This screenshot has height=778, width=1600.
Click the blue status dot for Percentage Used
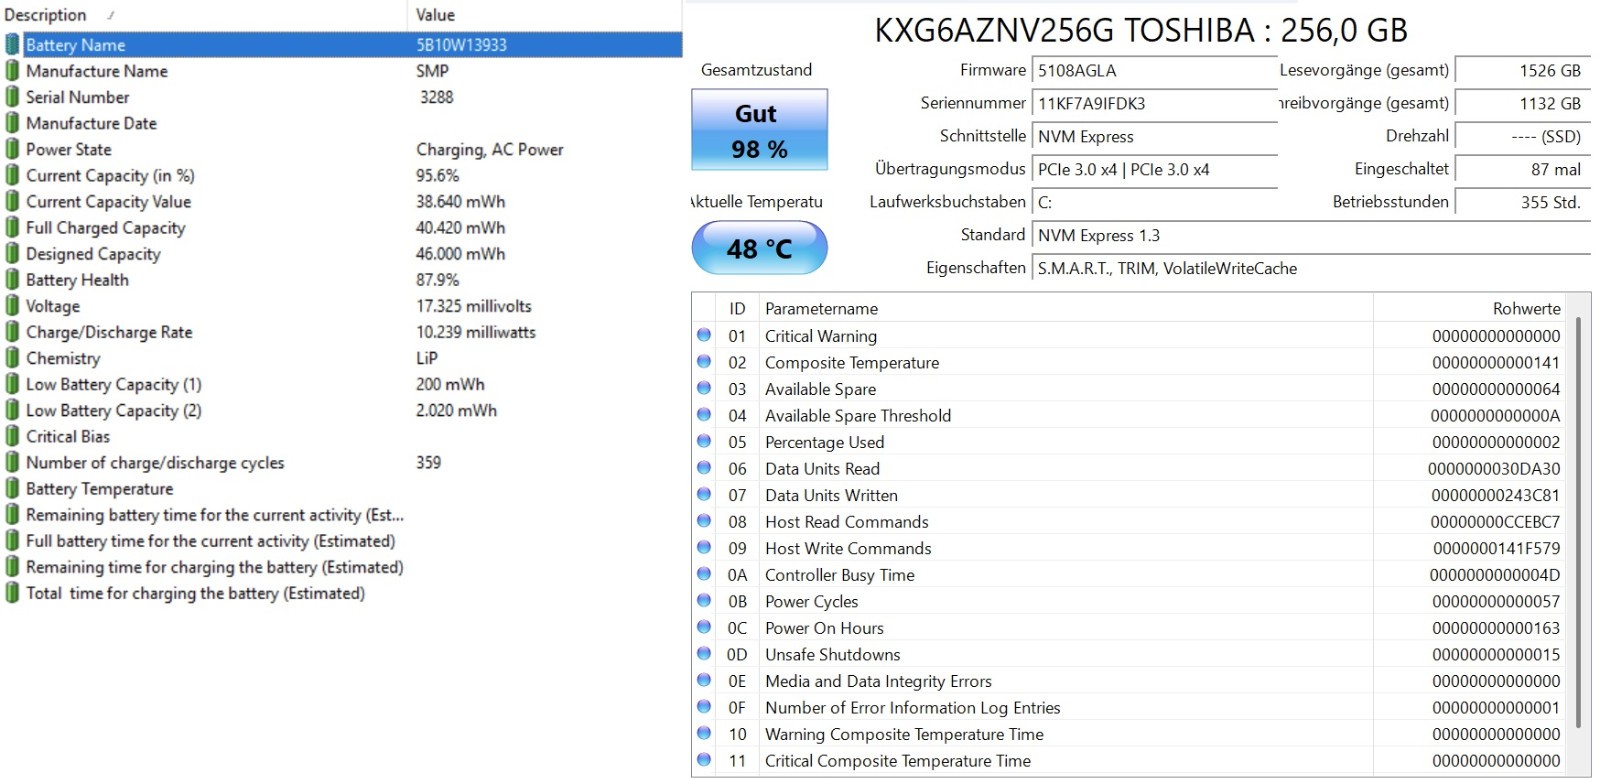point(704,441)
